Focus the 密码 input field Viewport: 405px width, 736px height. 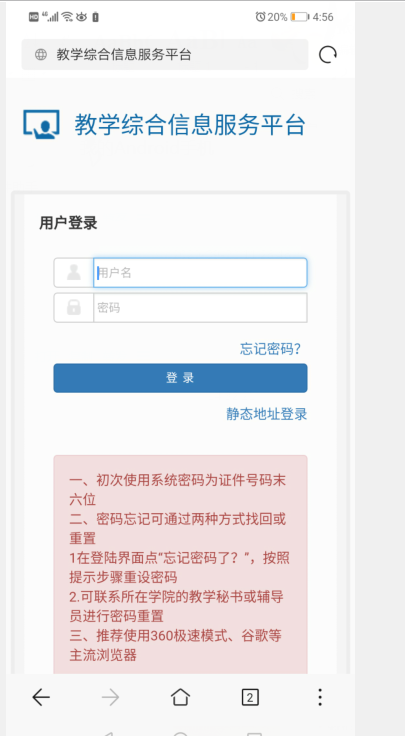[200, 308]
